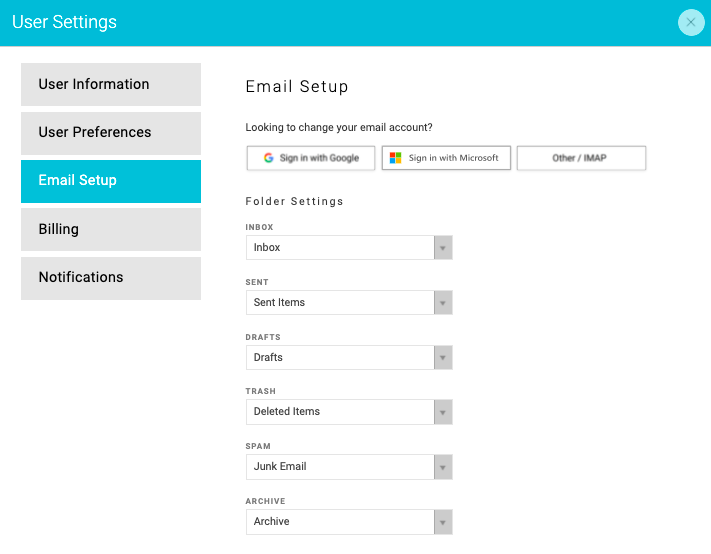The width and height of the screenshot is (711, 554).
Task: Click the Junk Email combo box
Action: [349, 467]
